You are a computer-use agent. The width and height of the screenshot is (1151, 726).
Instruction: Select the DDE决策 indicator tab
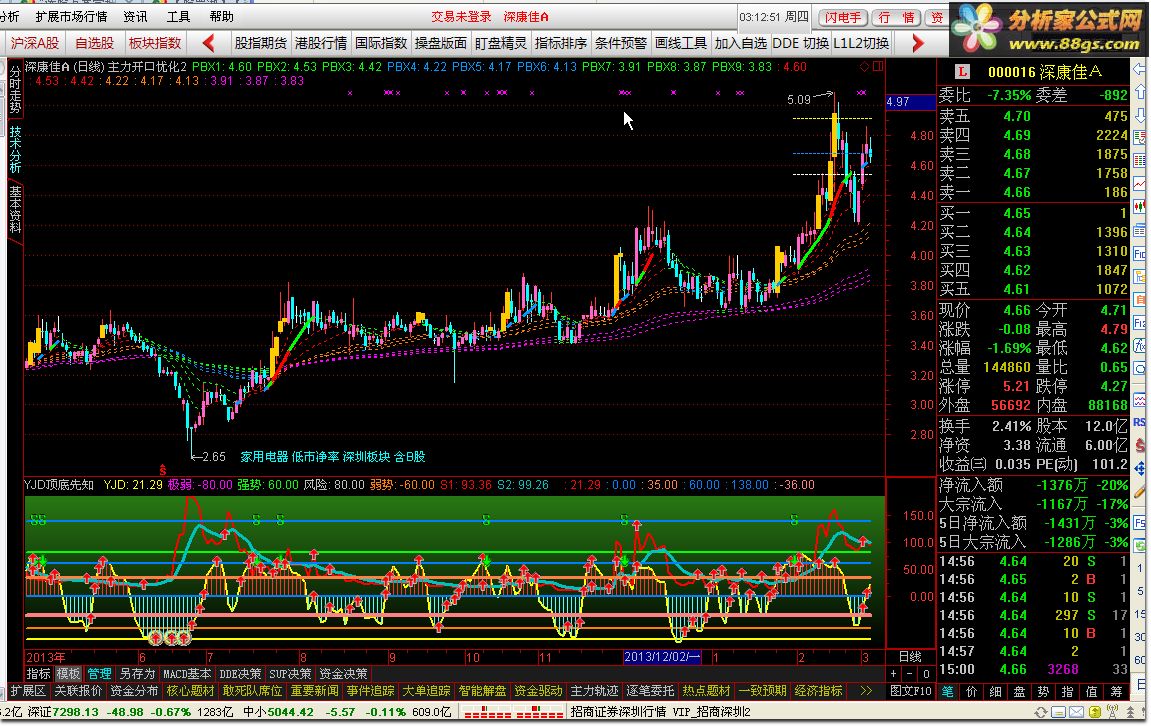tap(240, 674)
